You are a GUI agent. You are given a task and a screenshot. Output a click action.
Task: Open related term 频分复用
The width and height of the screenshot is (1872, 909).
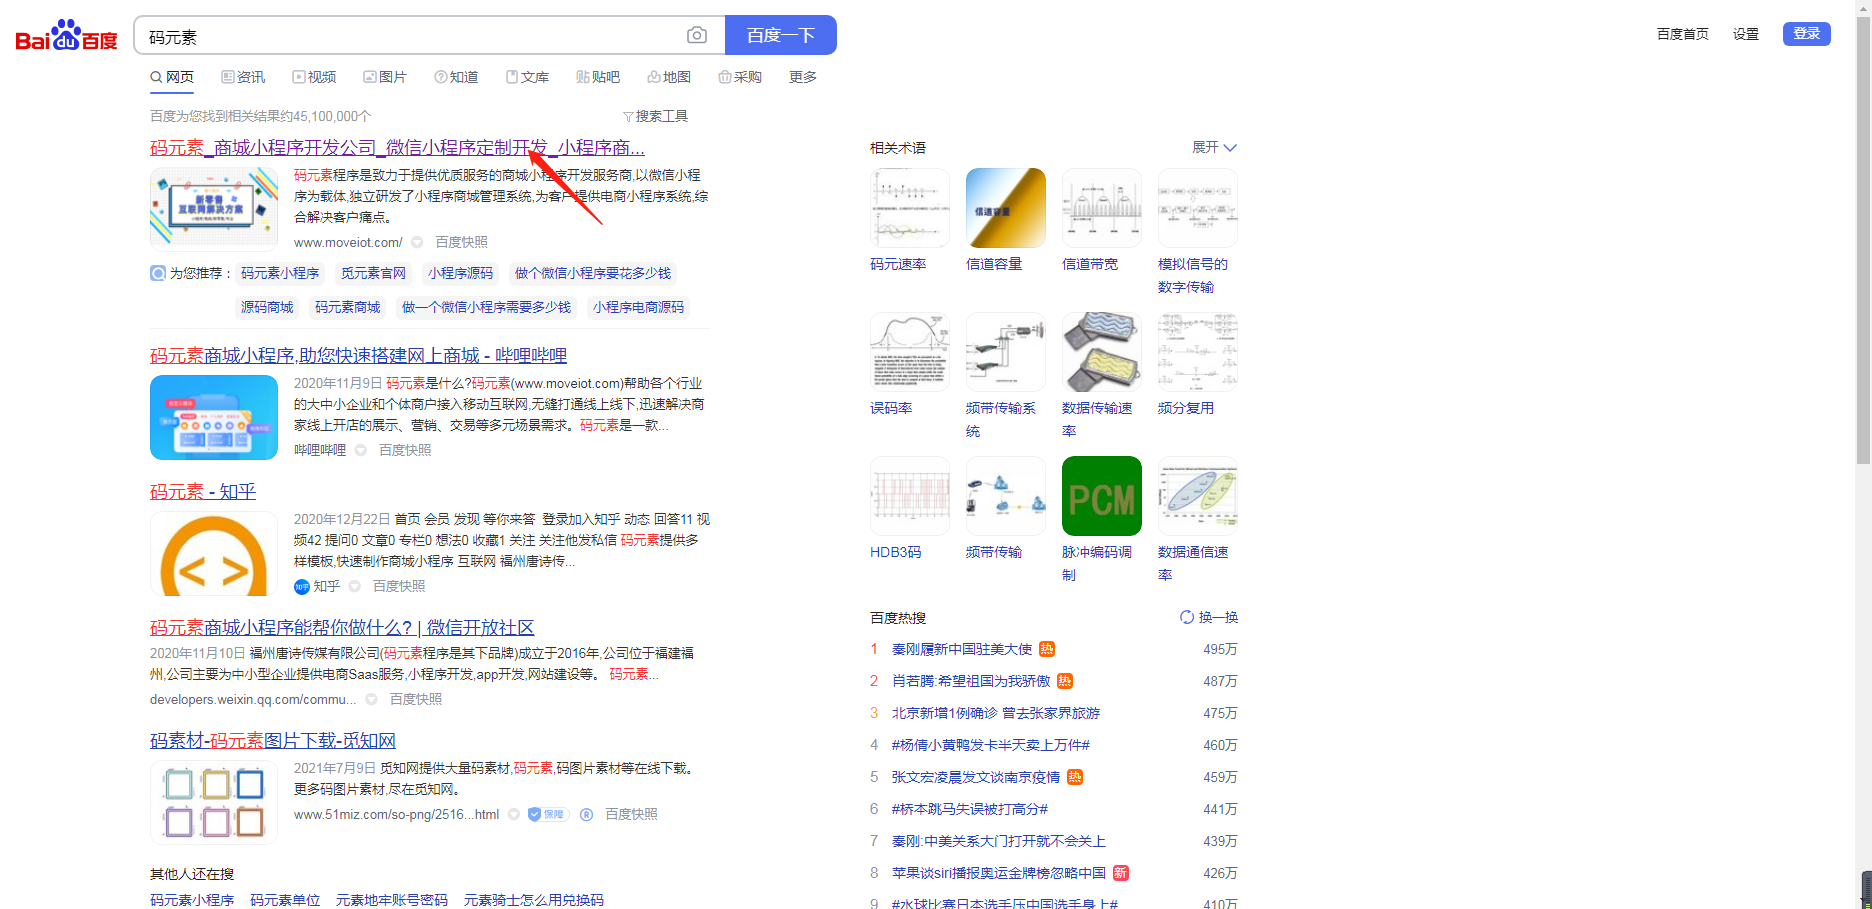tap(1186, 408)
